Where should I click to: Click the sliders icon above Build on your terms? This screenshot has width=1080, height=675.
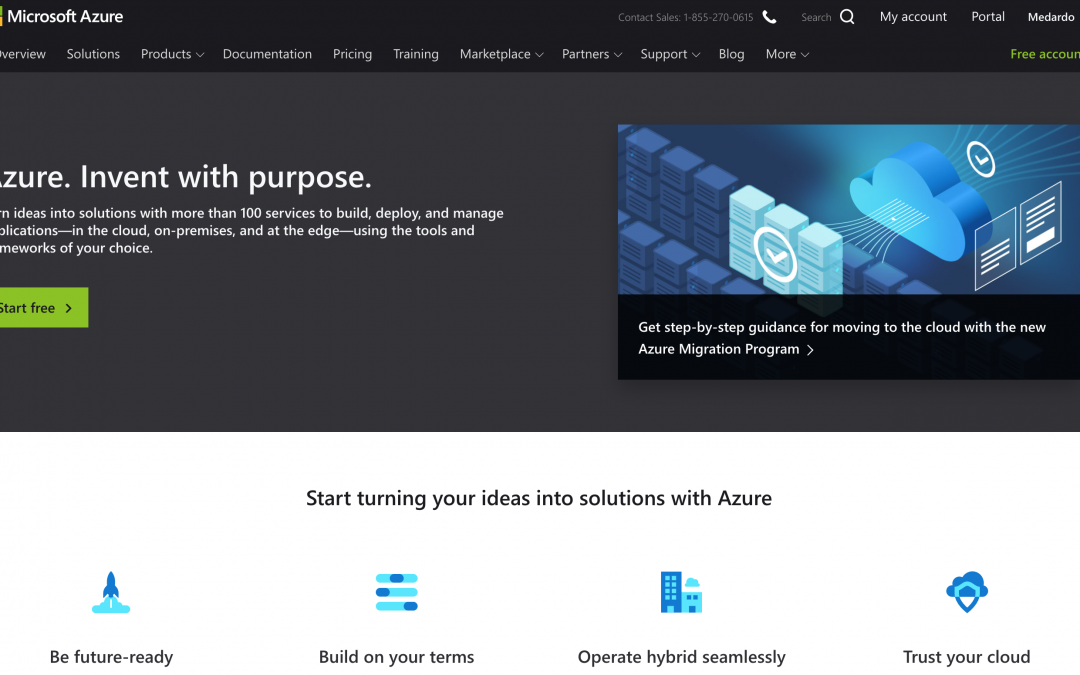(397, 592)
